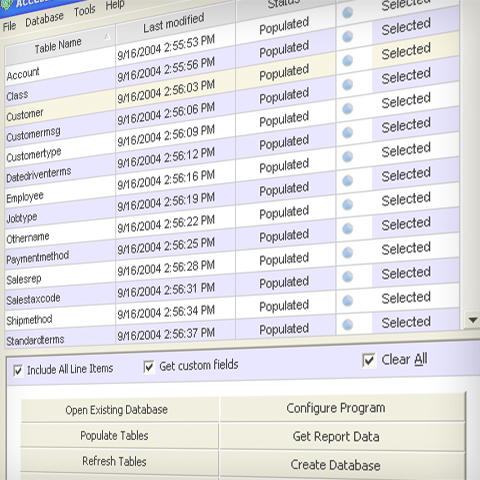Open the Help menu
Screen dimensions: 480x480
(x=115, y=4)
